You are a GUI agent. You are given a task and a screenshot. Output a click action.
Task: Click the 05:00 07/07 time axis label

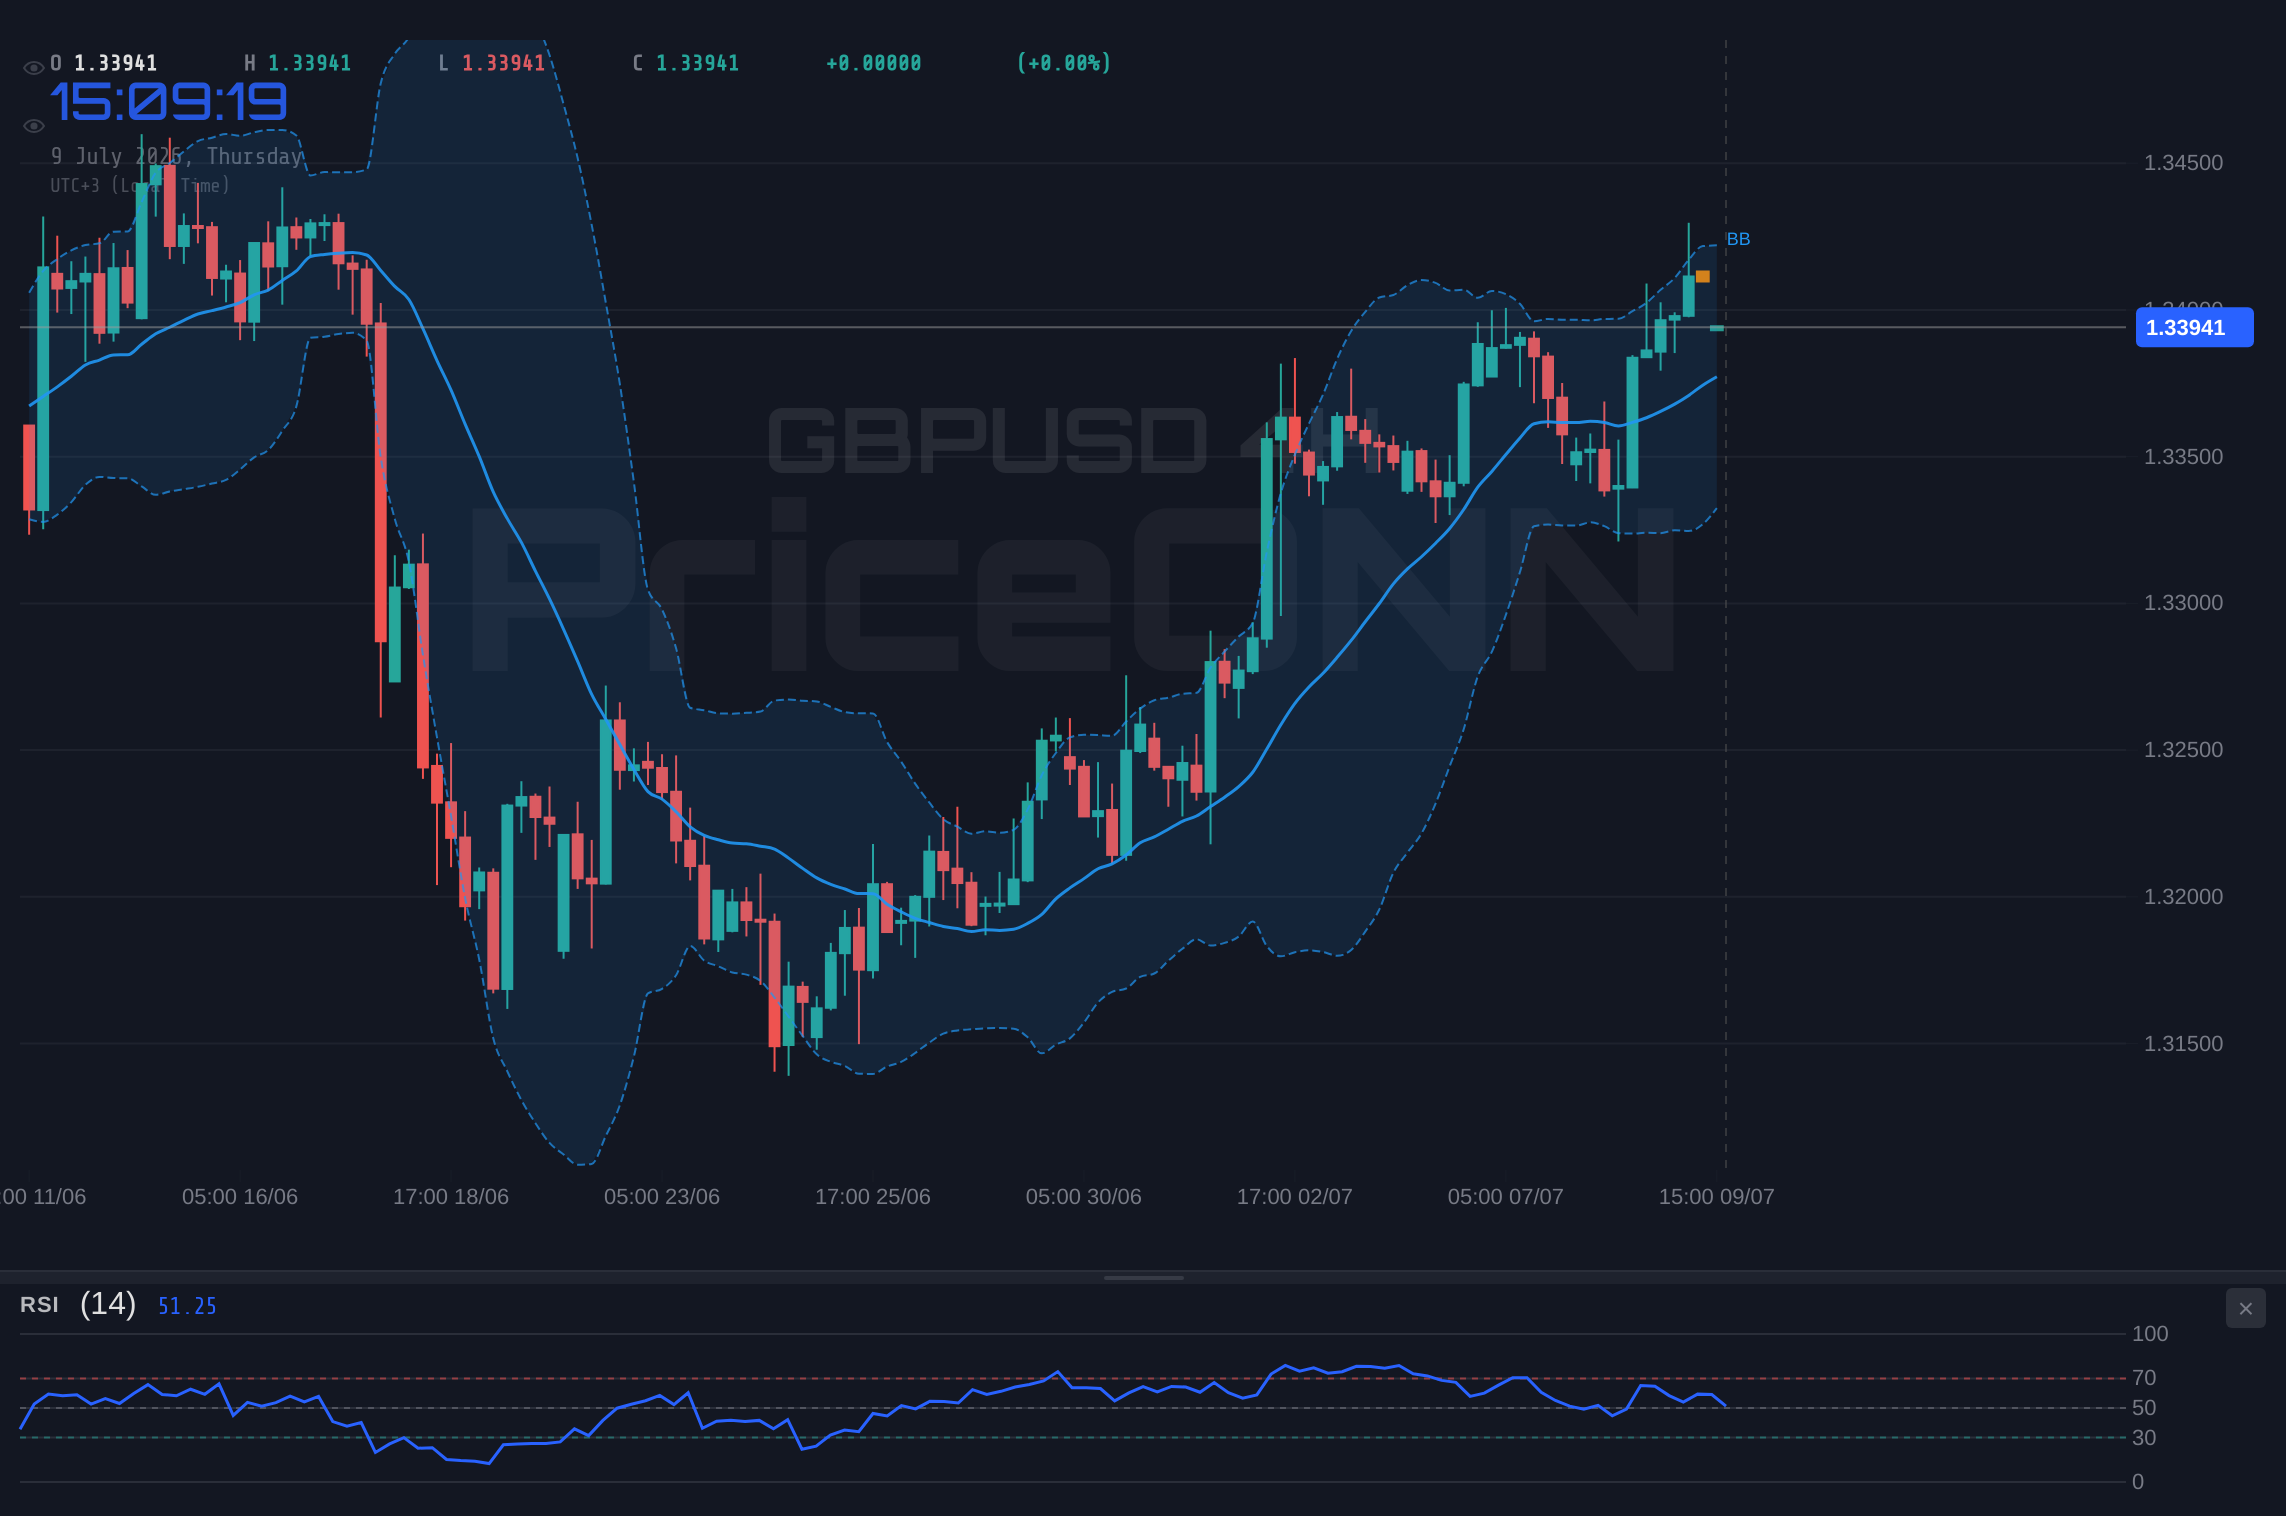[x=1506, y=1197]
